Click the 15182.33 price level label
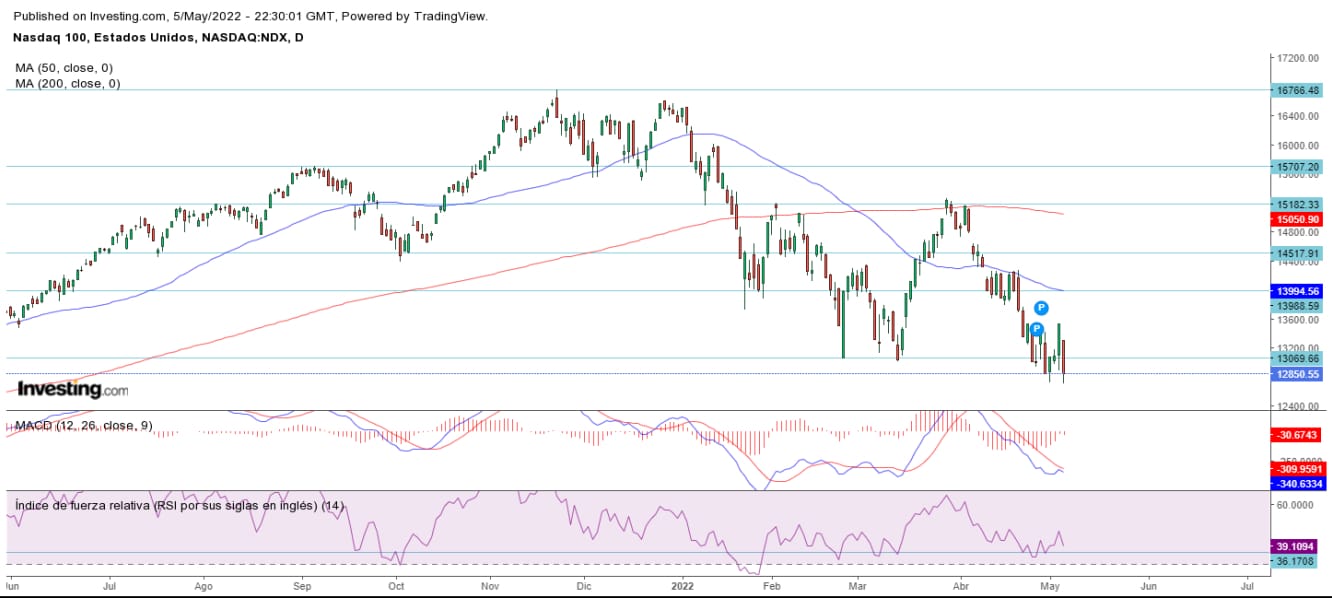Screen dimensions: 1332x598 1298,204
